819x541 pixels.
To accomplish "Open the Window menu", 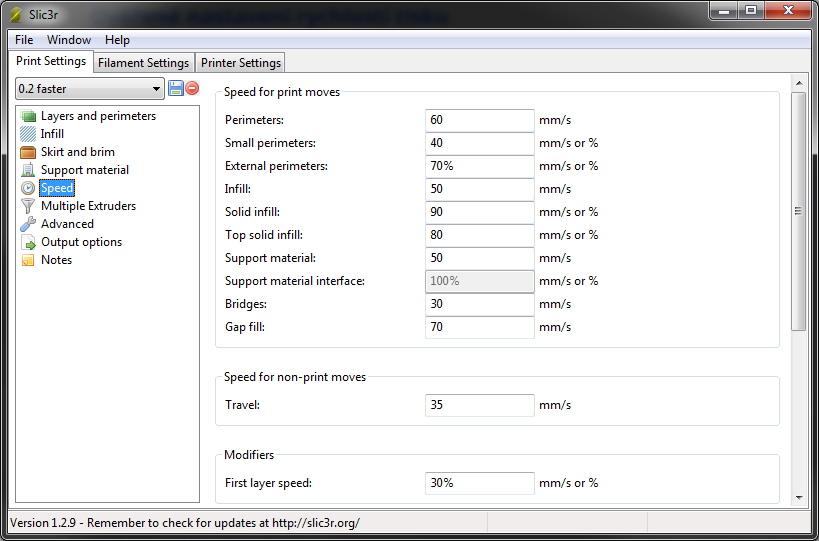I will 69,40.
